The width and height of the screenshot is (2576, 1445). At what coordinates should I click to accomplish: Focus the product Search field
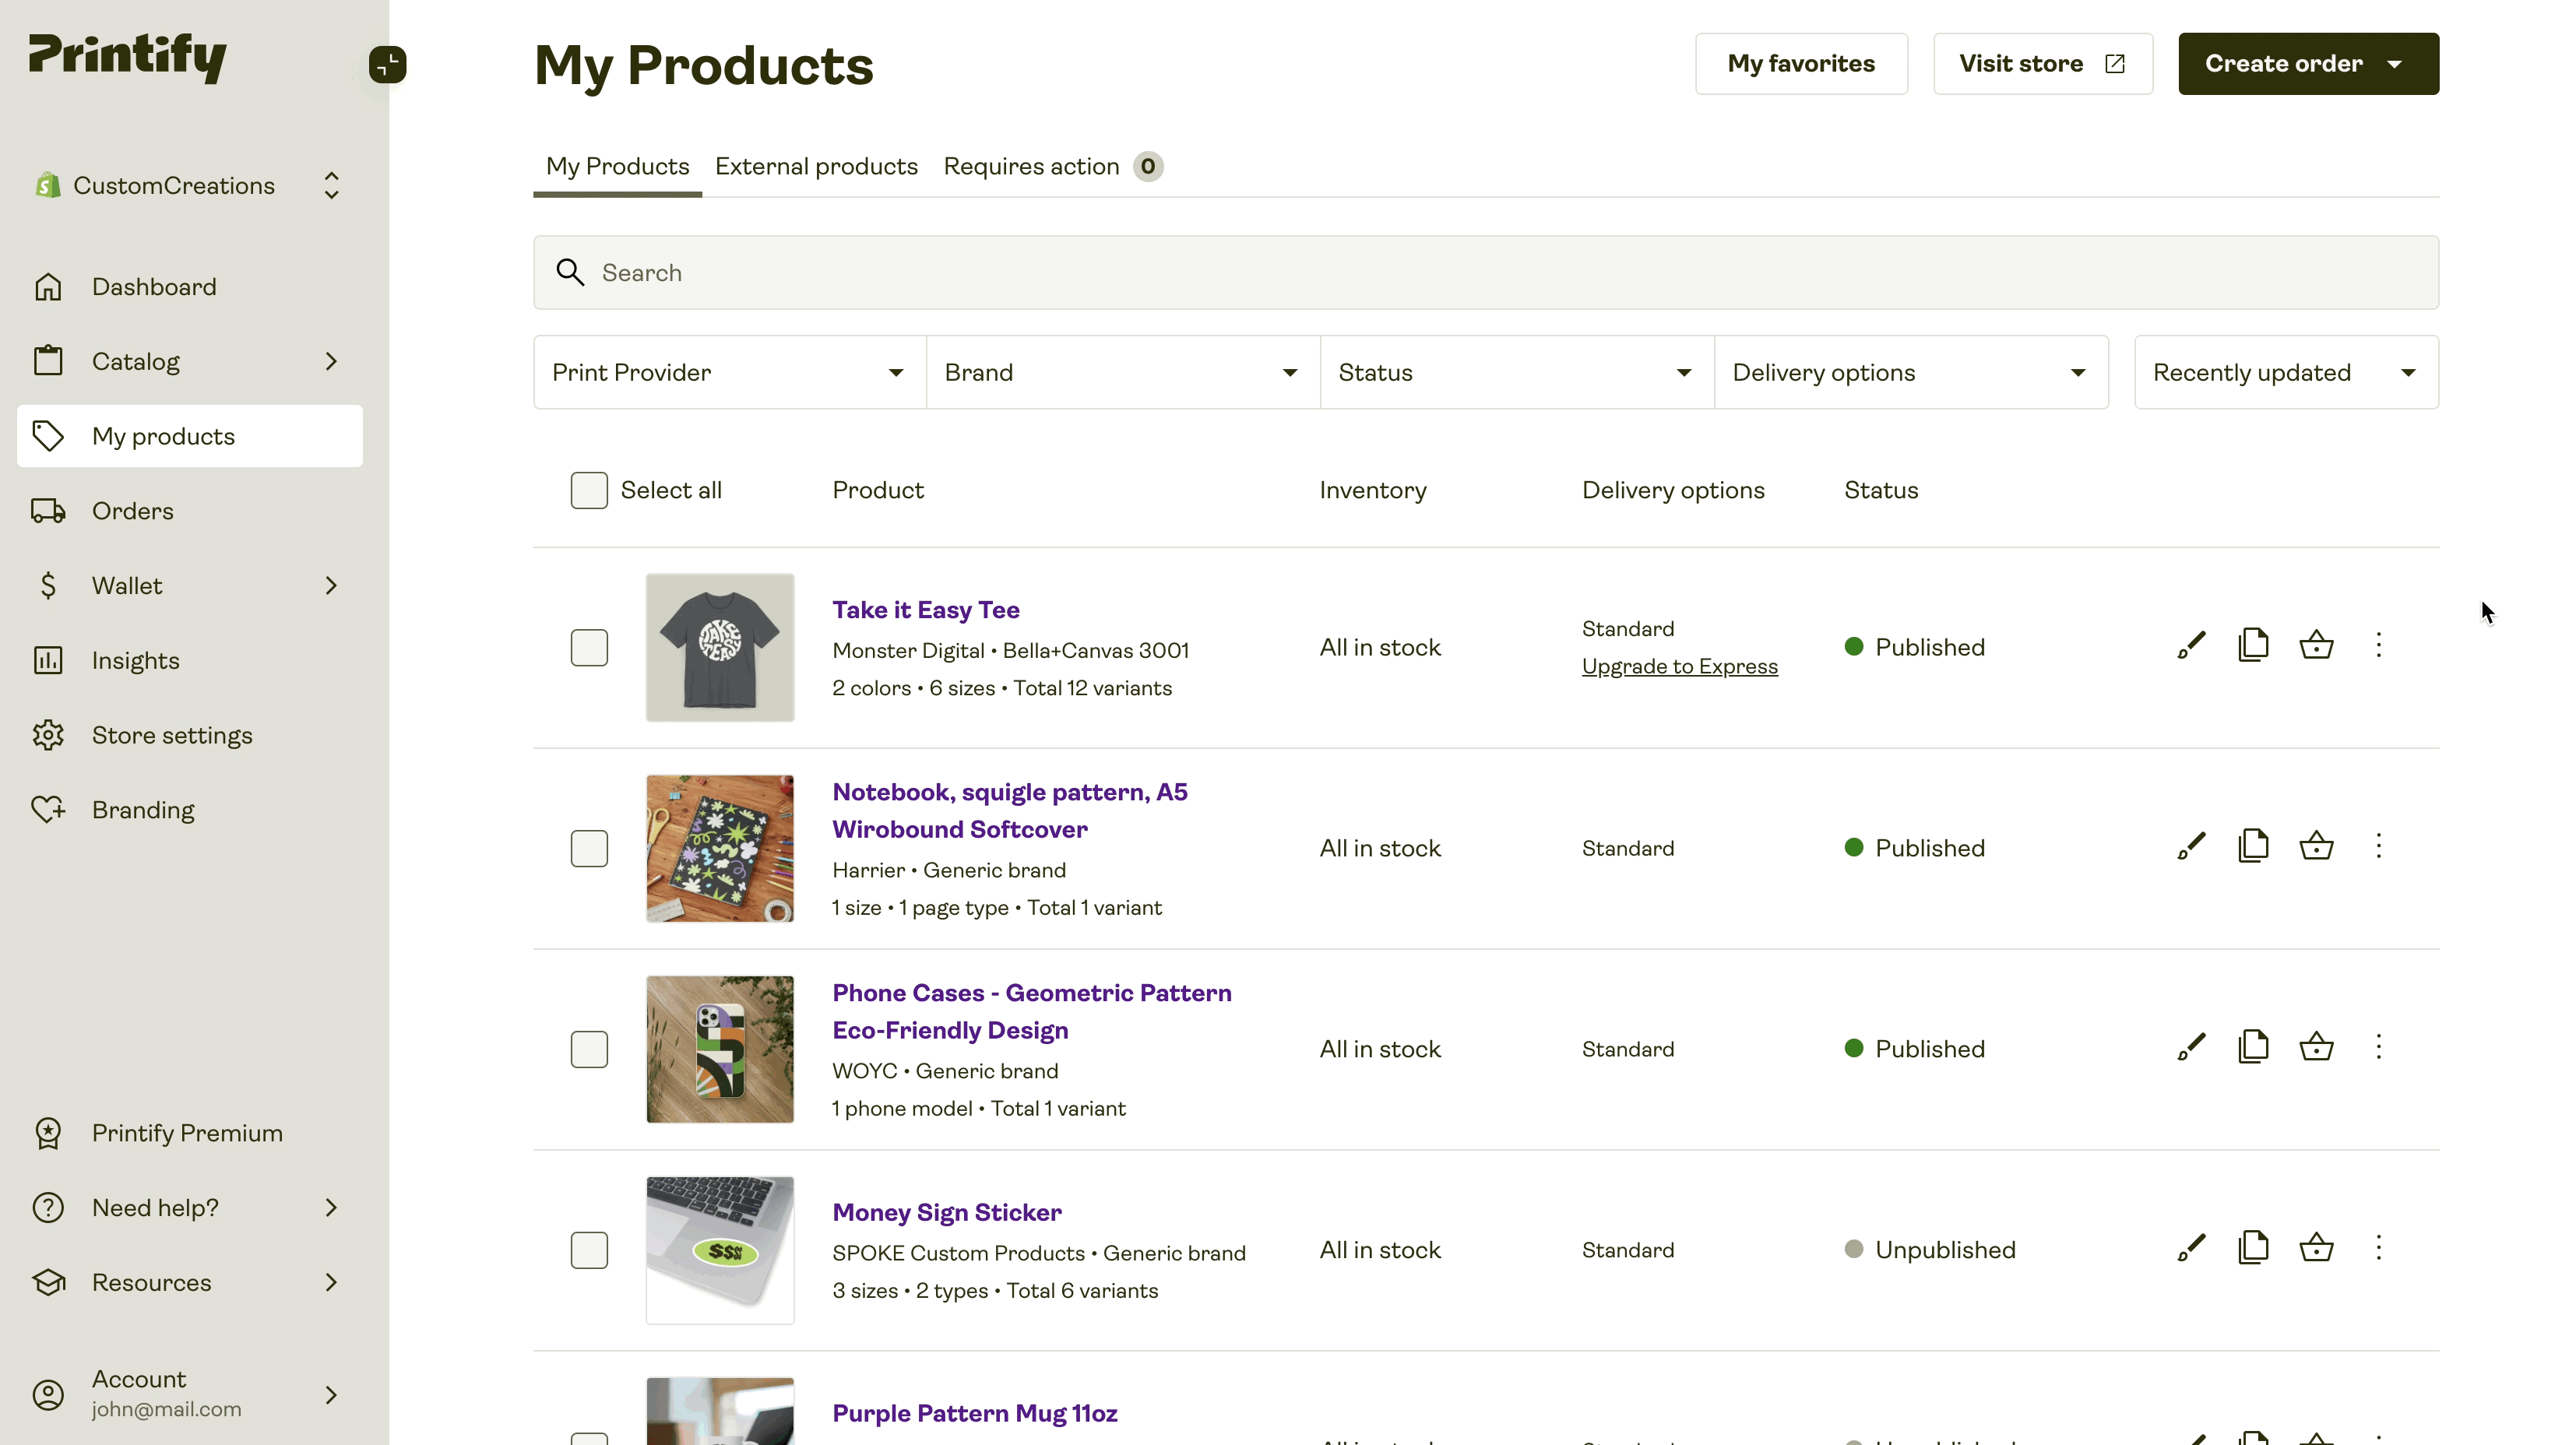(x=1486, y=273)
